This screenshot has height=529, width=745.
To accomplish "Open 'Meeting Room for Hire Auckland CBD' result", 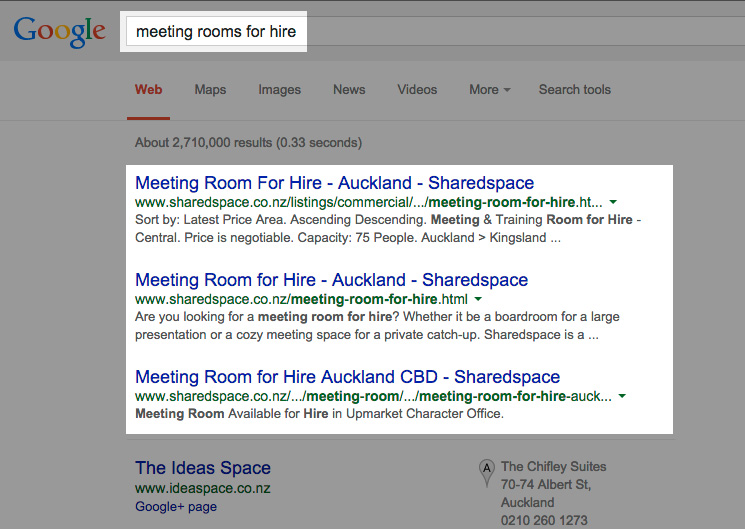I will 347,377.
